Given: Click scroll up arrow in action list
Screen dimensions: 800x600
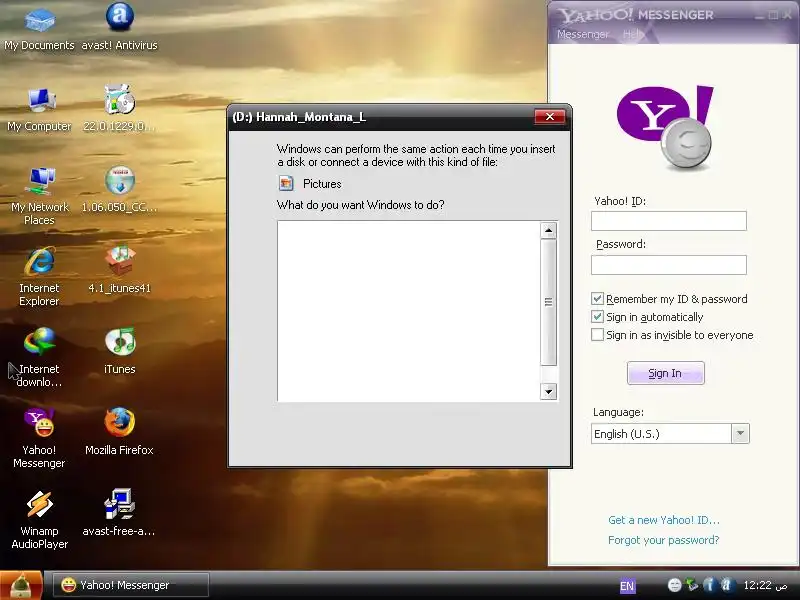Looking at the screenshot, I should [x=548, y=231].
